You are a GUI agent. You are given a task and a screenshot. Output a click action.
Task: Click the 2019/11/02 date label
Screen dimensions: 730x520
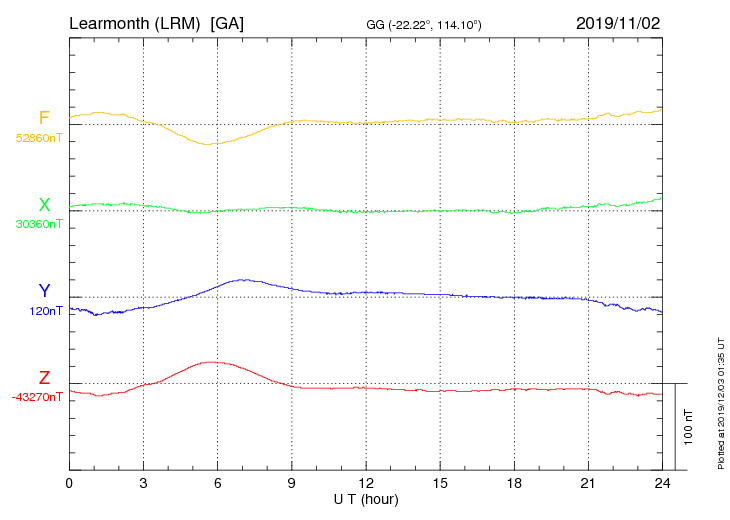coord(618,22)
